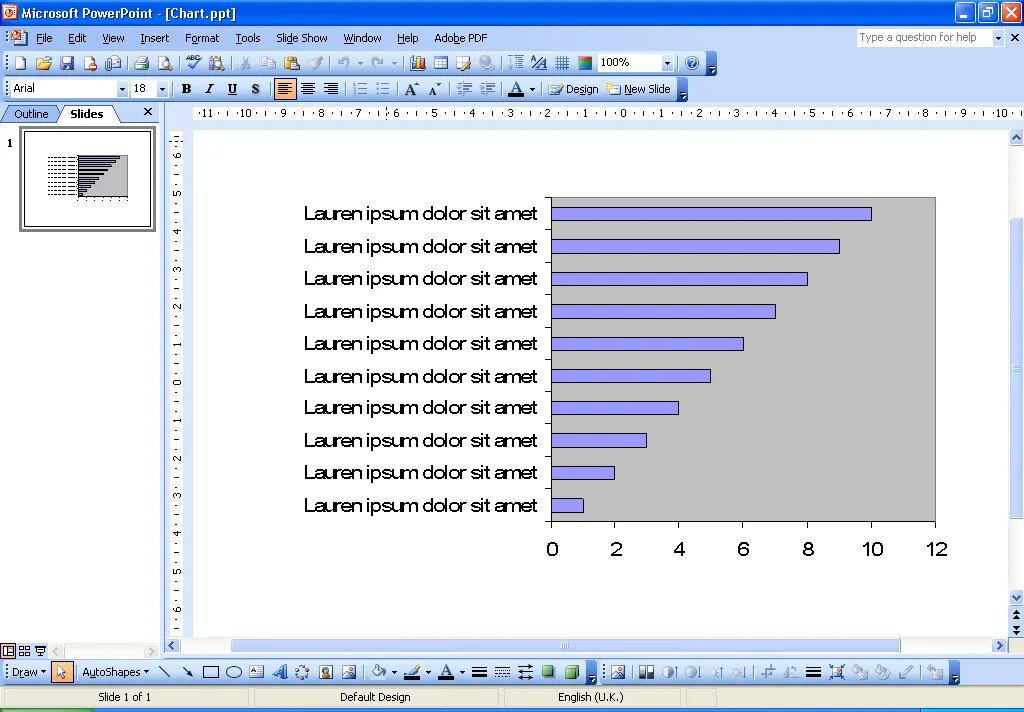
Task: Open Line Style options
Action: [x=479, y=672]
